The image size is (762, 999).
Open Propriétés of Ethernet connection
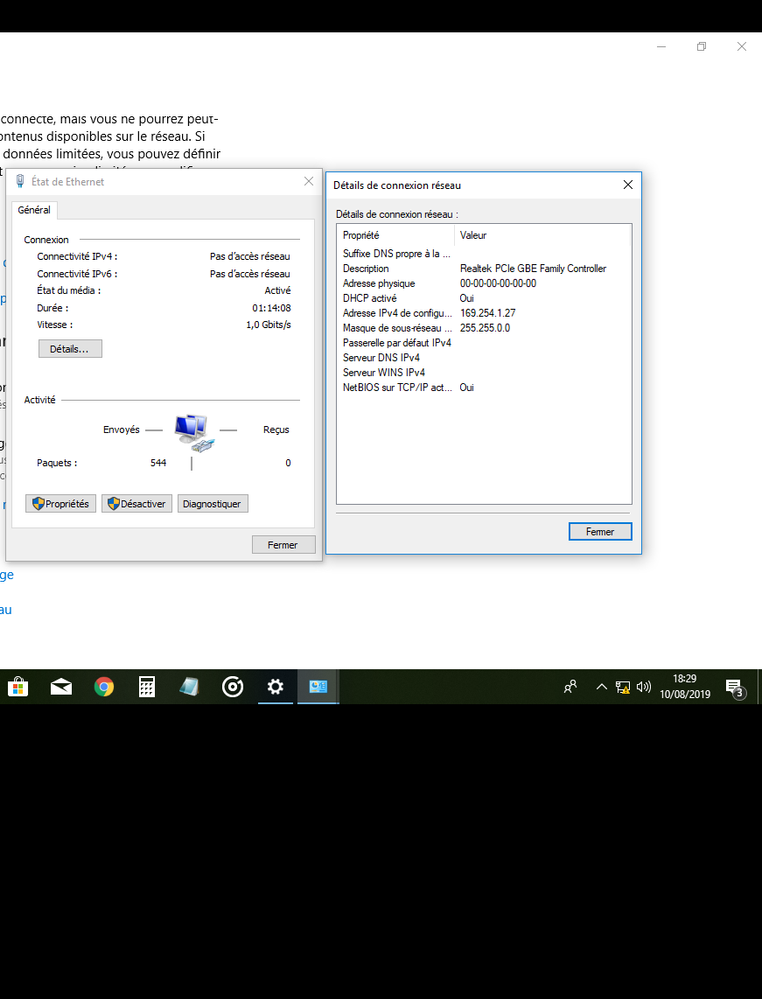click(x=60, y=504)
